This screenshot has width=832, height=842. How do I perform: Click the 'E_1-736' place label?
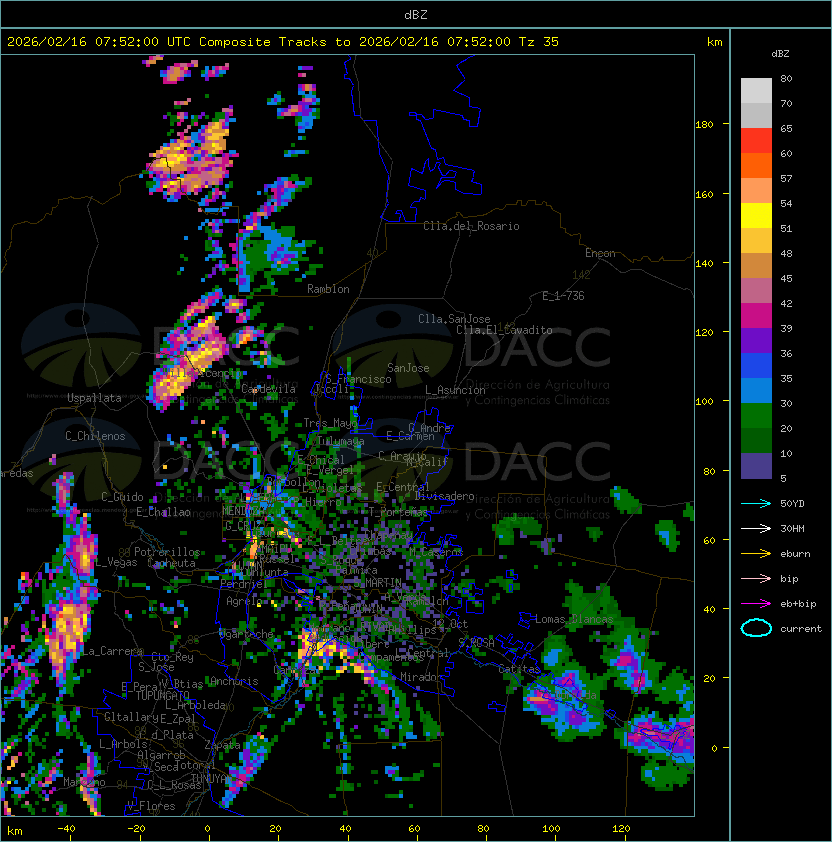563,296
